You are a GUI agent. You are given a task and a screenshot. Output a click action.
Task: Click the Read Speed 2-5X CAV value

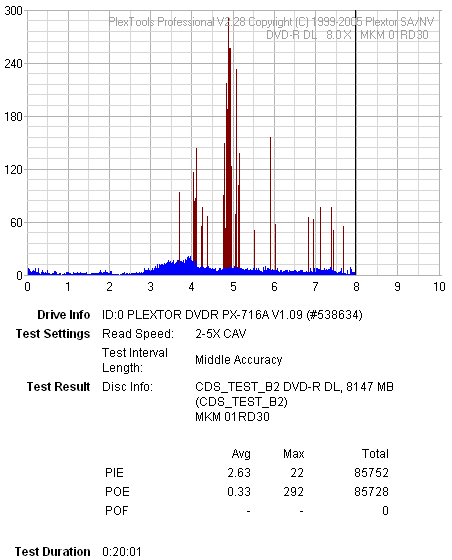221,334
